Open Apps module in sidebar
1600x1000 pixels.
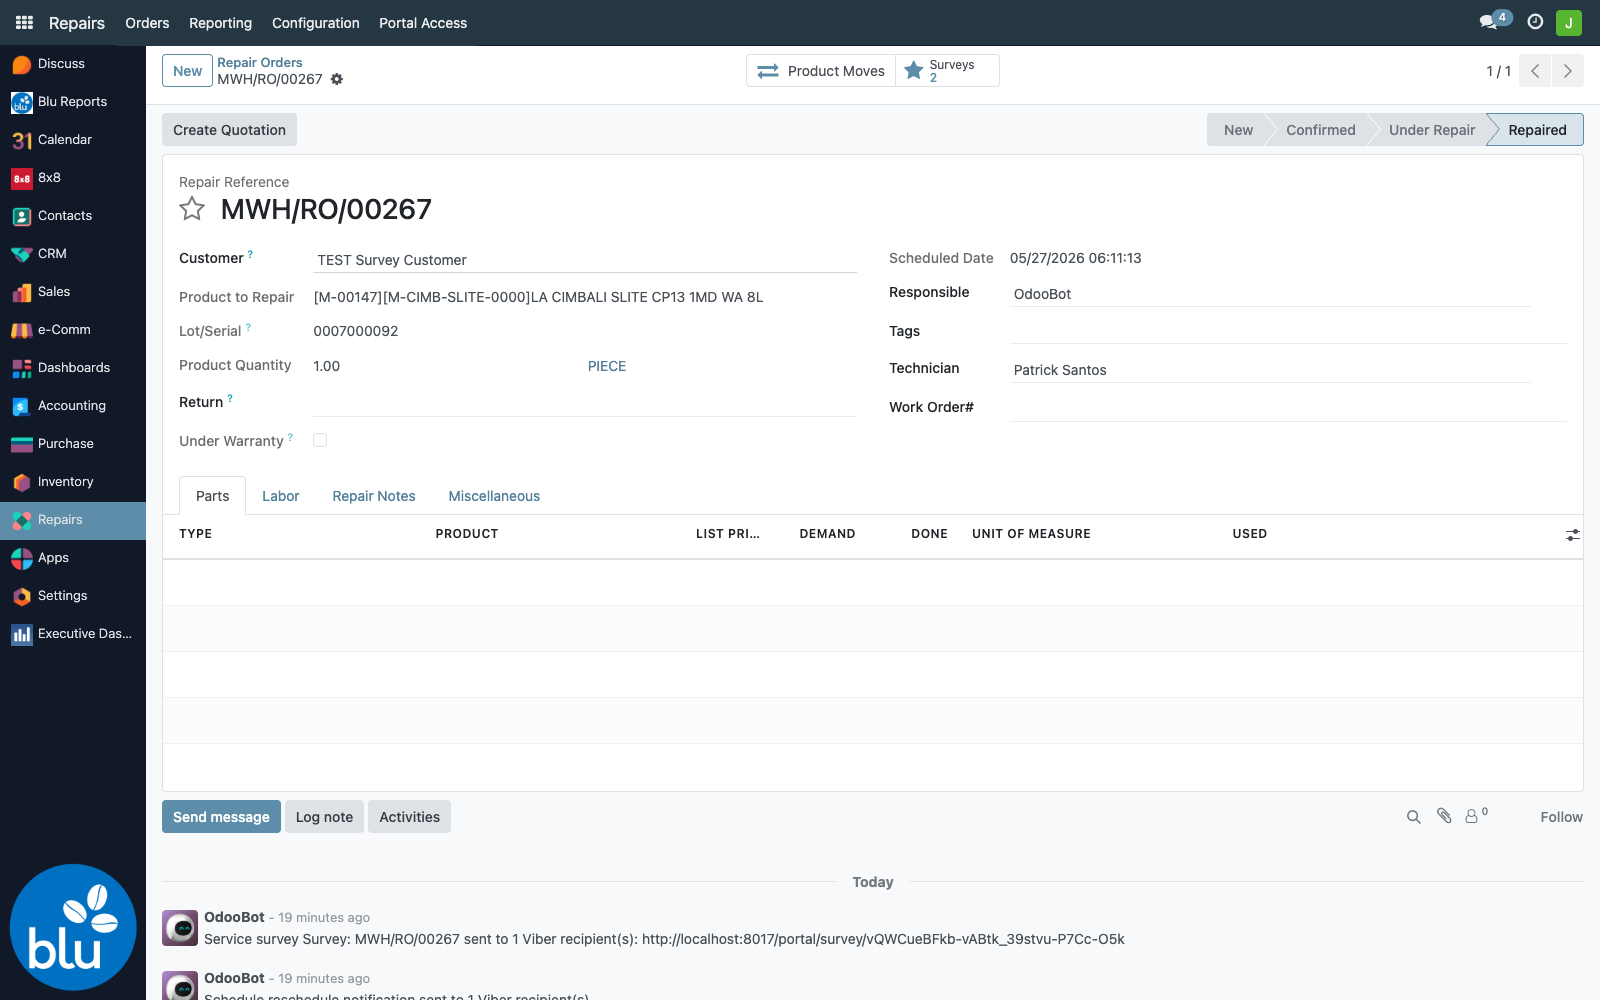[x=73, y=558]
